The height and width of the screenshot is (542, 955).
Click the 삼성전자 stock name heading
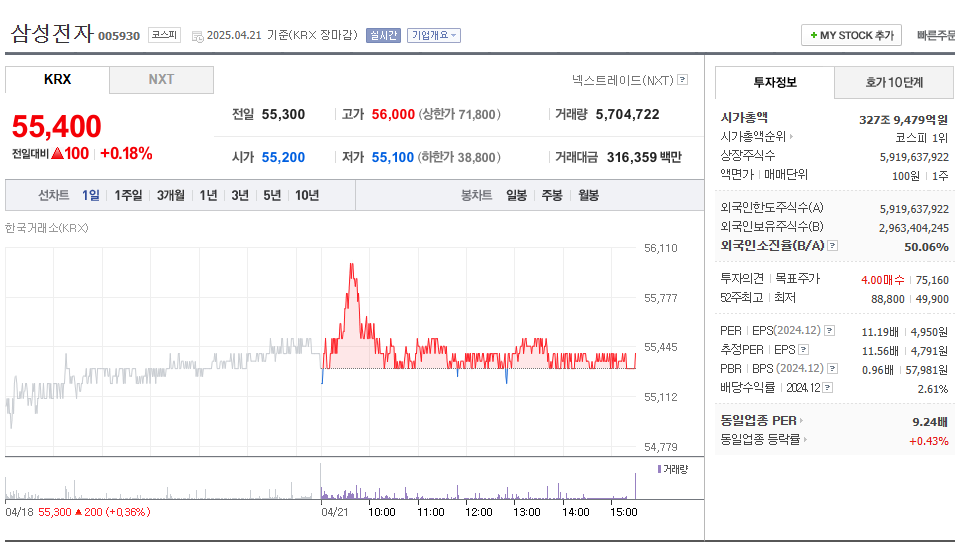[x=52, y=33]
